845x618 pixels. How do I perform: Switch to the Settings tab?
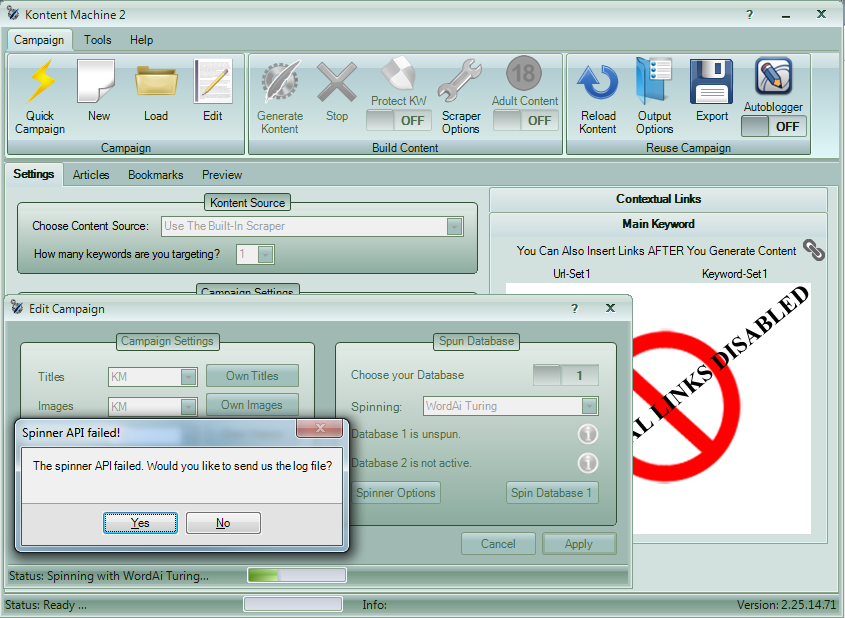click(33, 174)
